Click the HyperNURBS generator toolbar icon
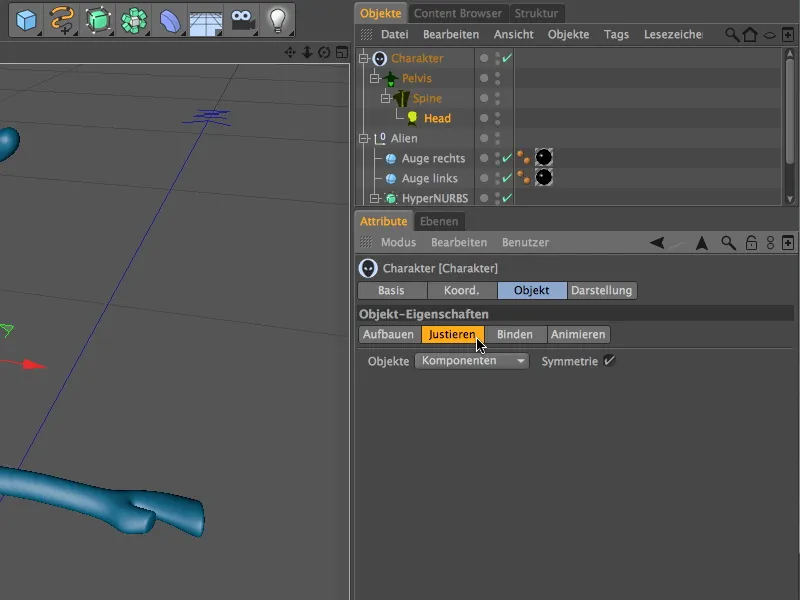800x600 pixels. click(97, 20)
